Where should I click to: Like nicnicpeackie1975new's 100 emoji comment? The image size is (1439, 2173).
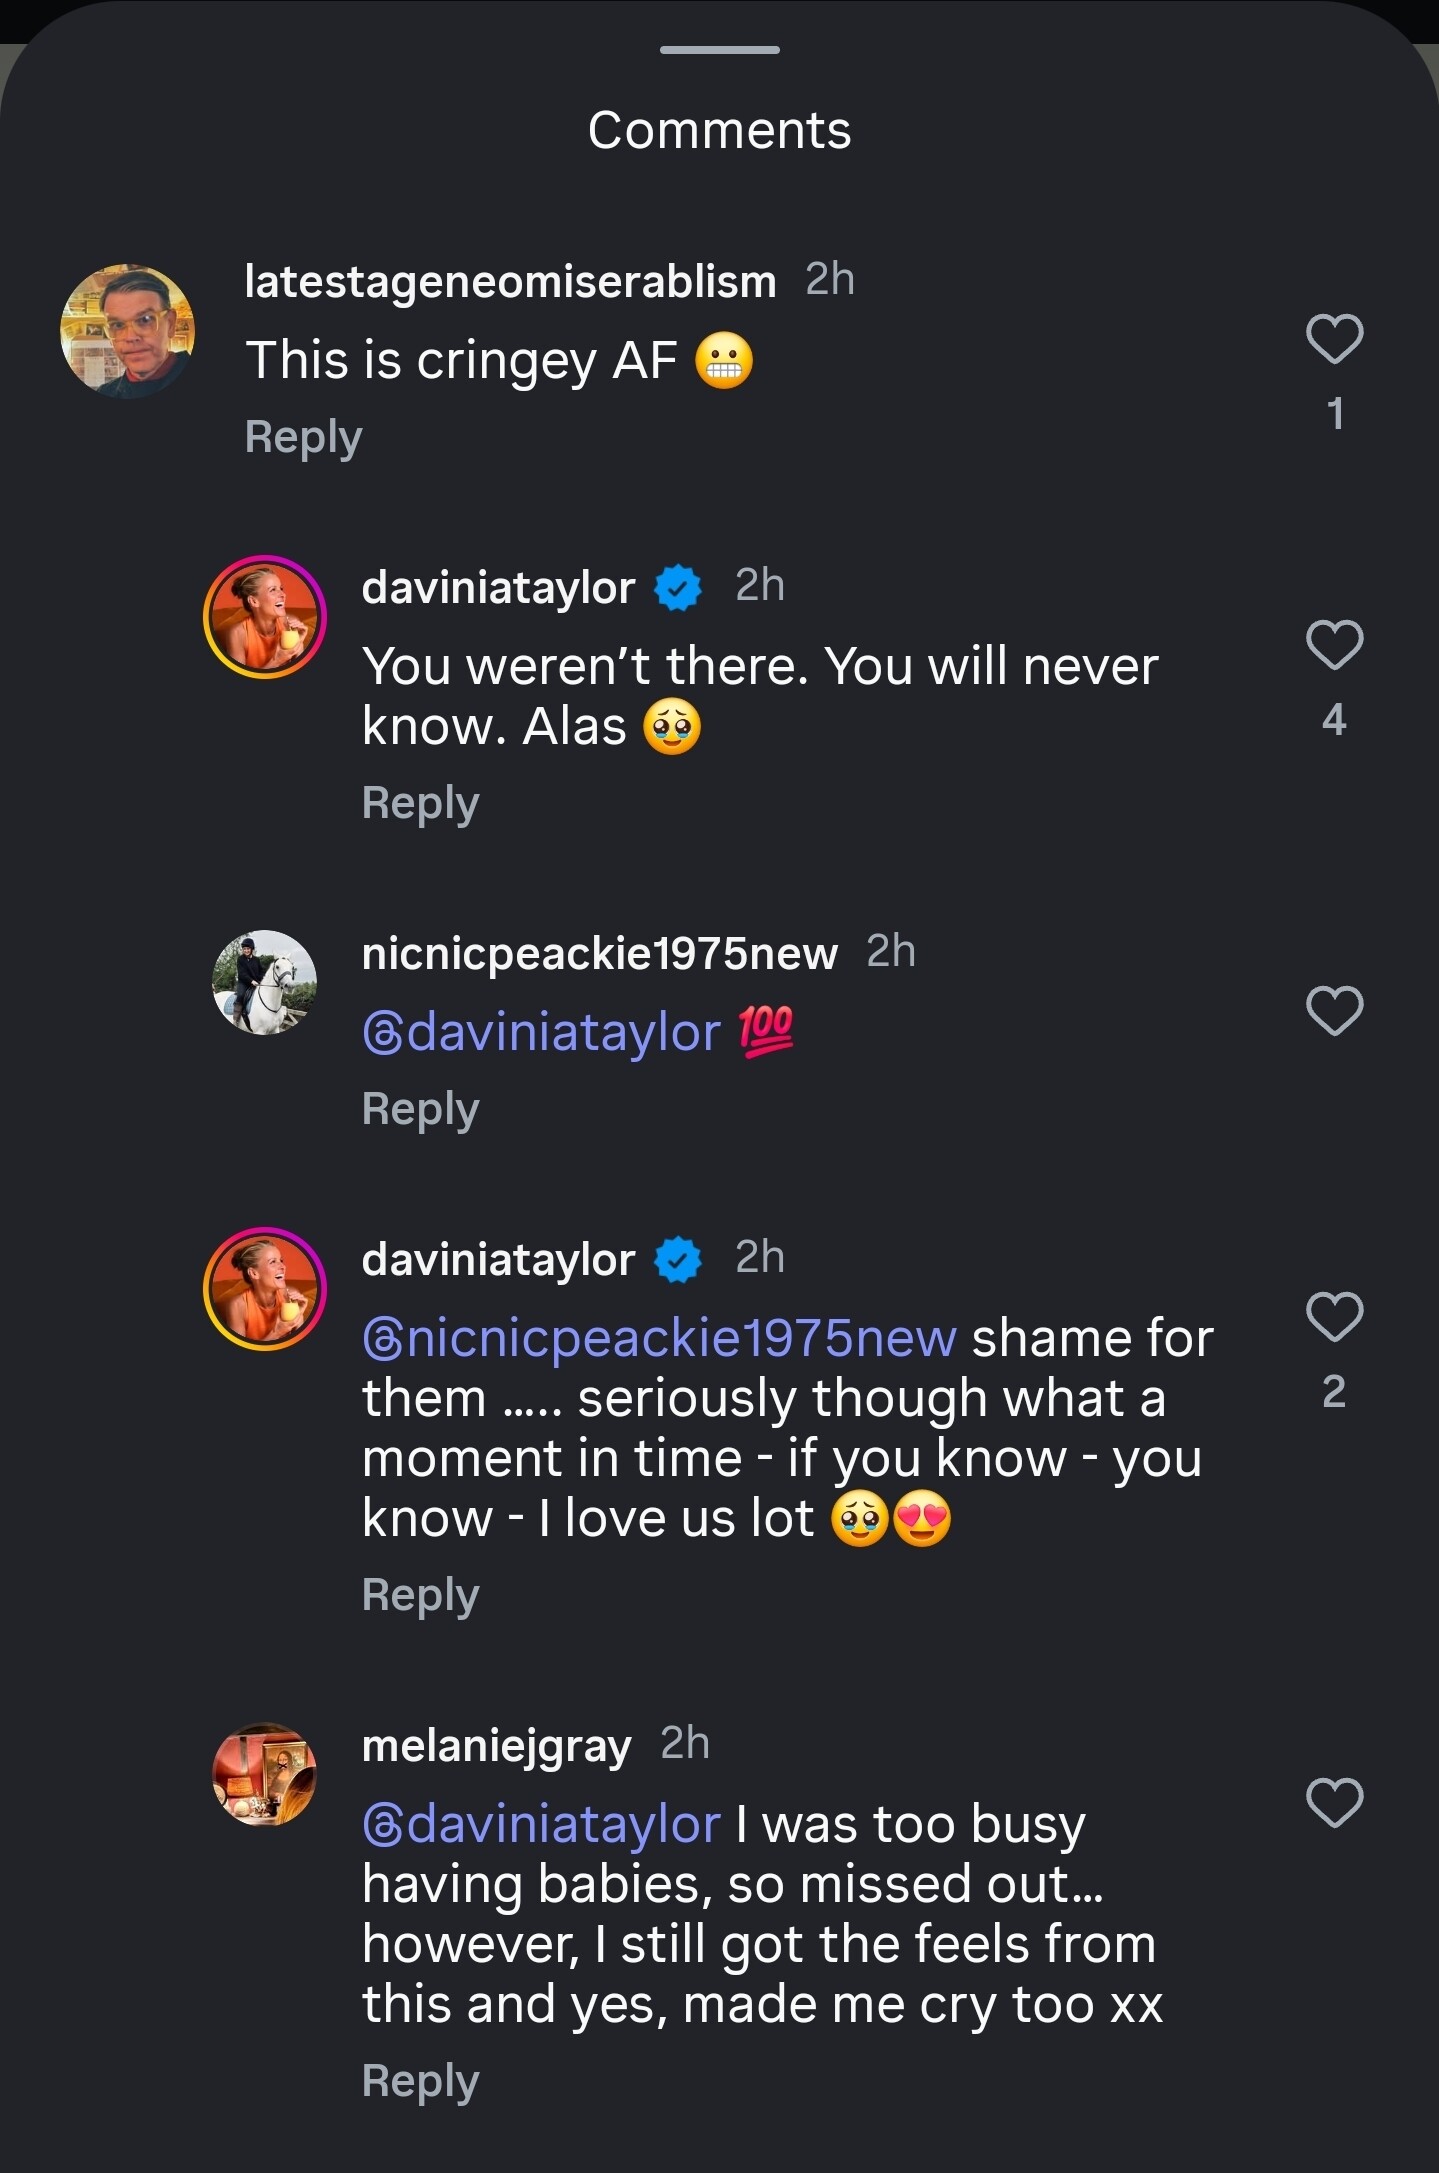(1334, 1011)
